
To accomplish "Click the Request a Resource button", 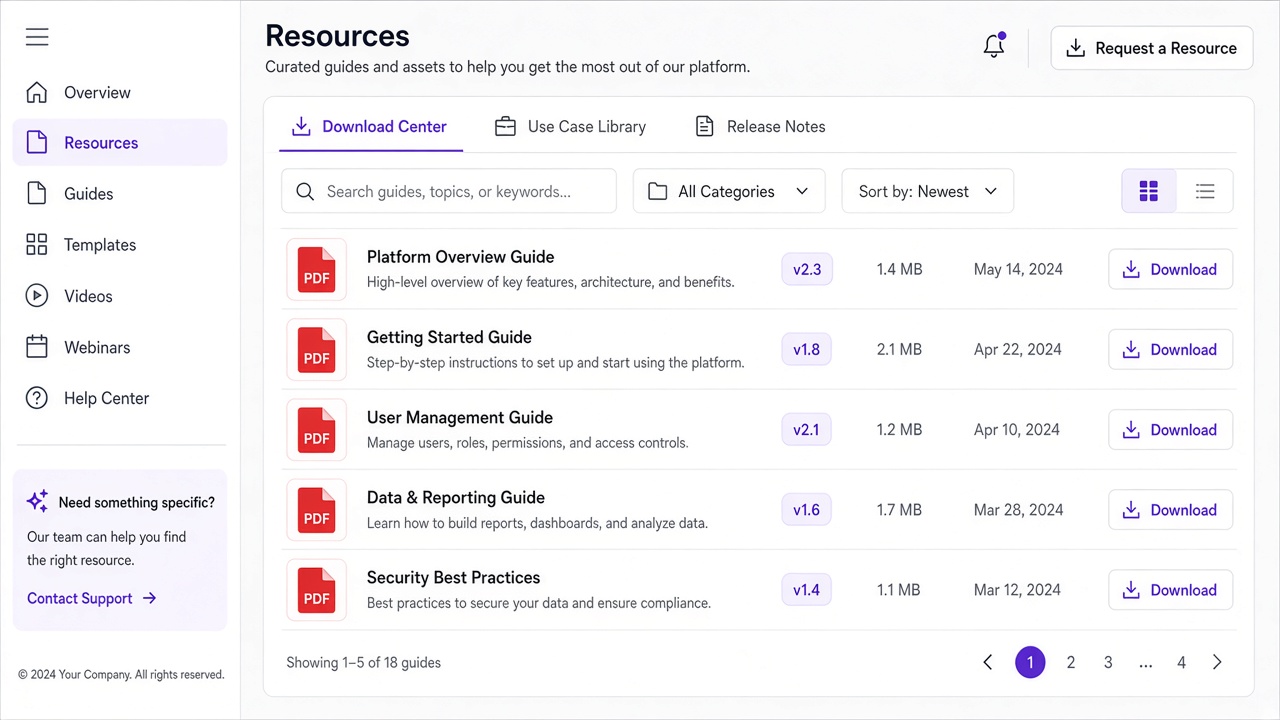I will (1152, 48).
